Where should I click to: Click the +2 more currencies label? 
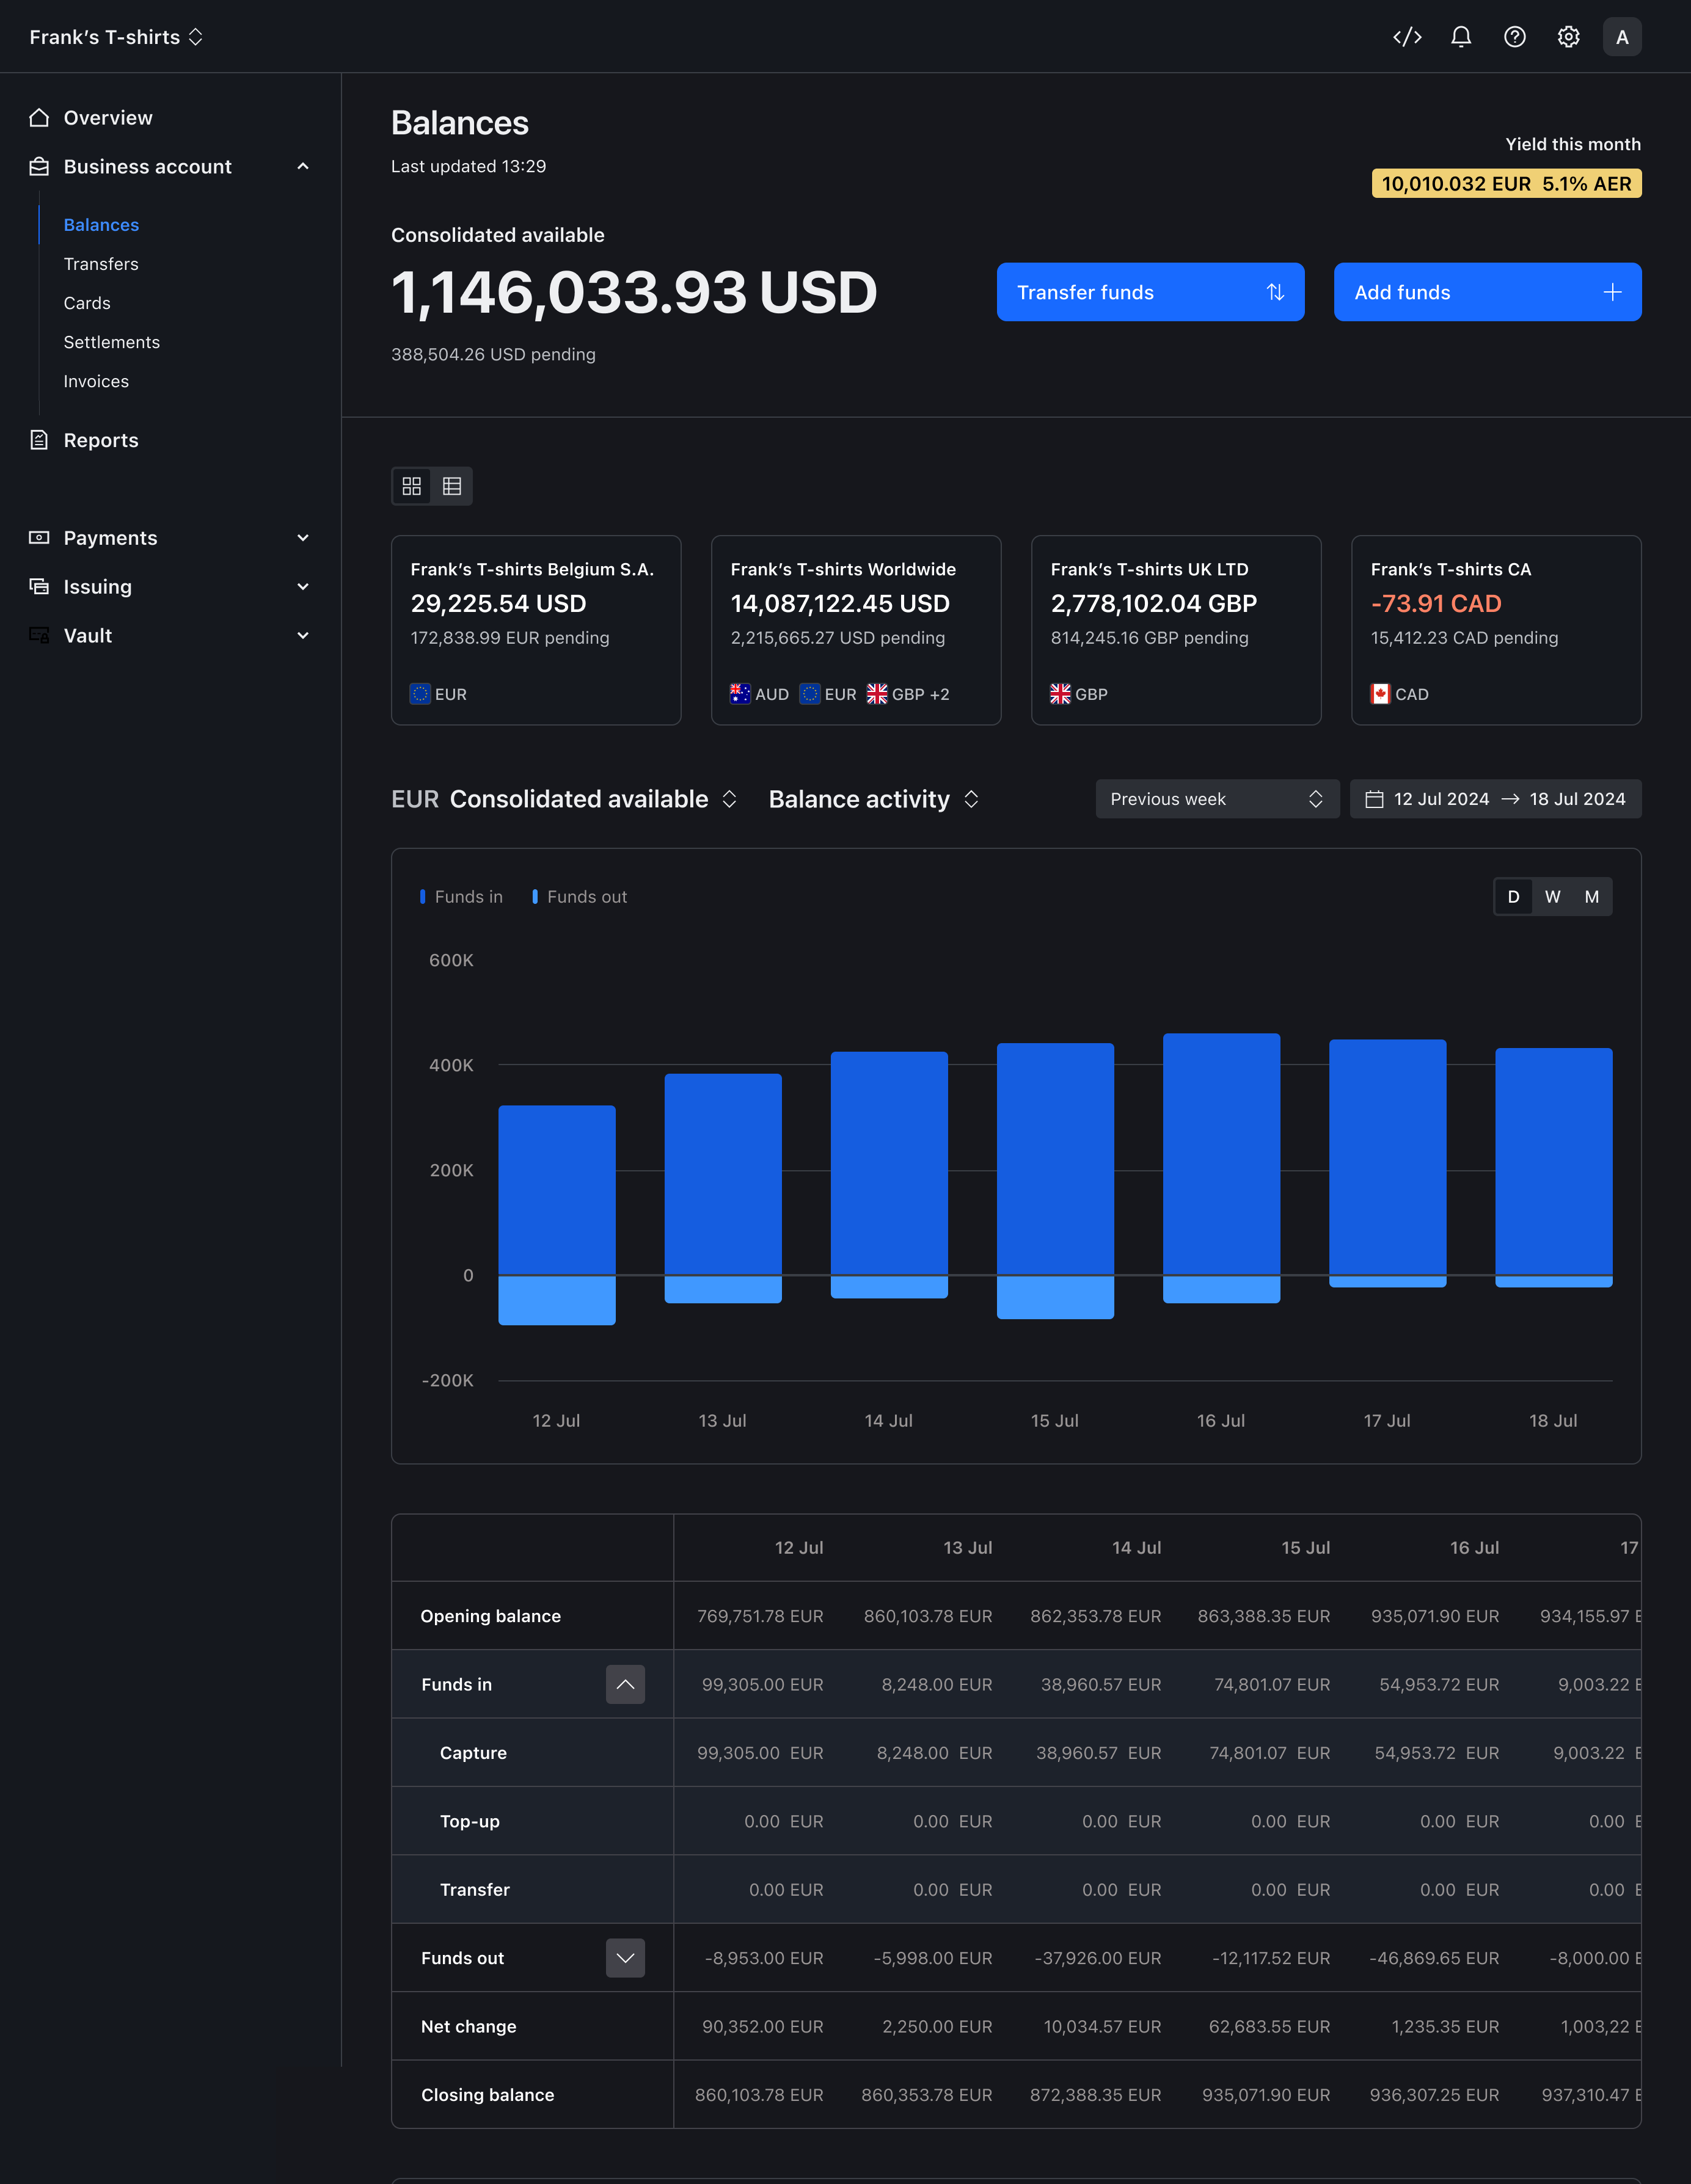(x=939, y=694)
